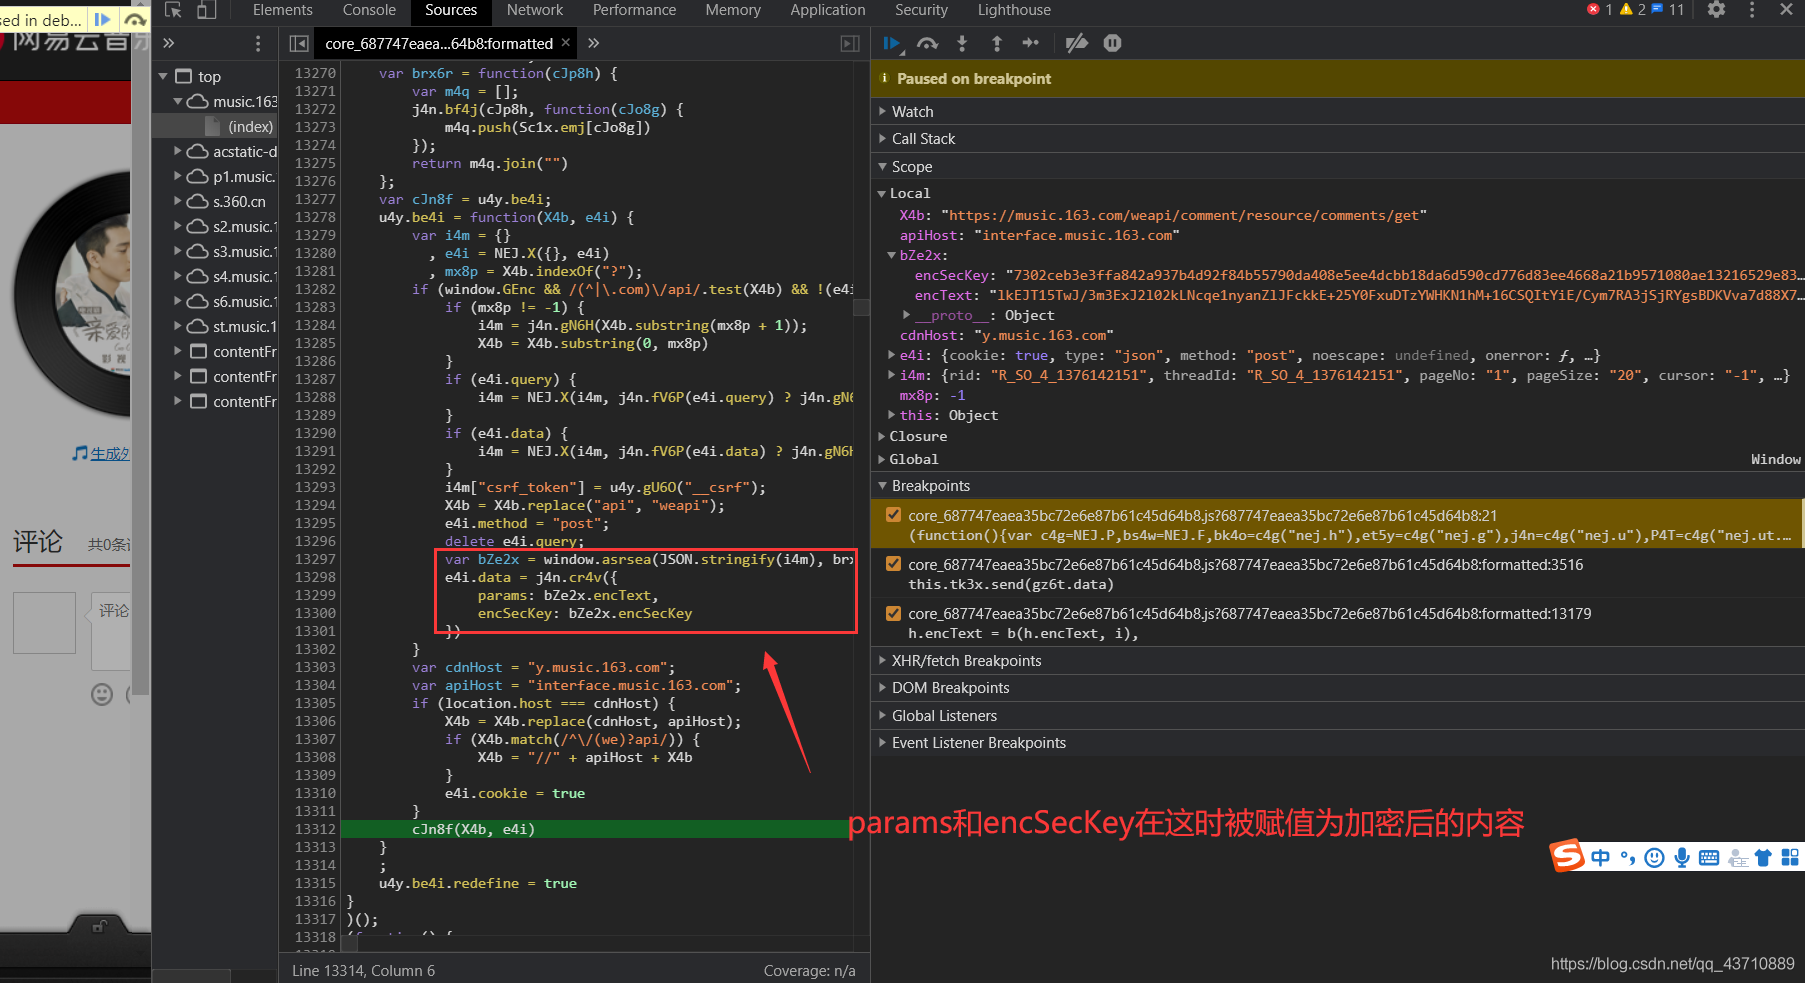Switch to the Memory tab
1805x983 pixels.
733,10
